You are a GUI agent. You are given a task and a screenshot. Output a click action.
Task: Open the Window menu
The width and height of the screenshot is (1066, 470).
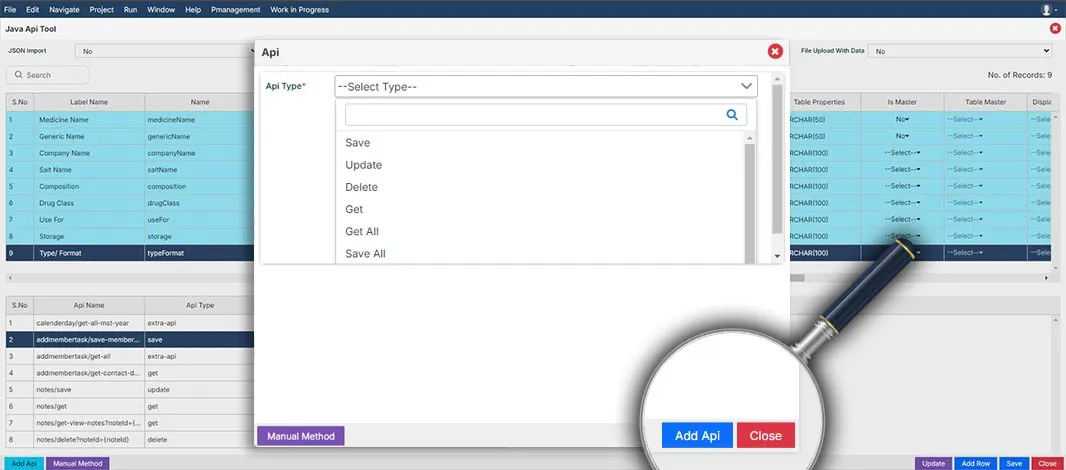pos(161,10)
